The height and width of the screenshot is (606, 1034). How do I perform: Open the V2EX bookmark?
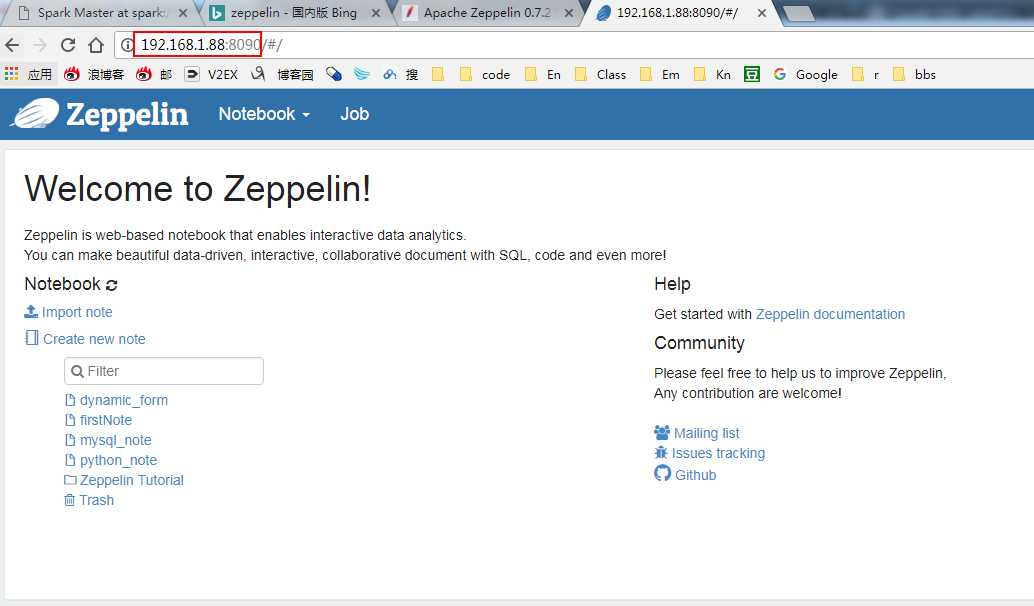[211, 74]
